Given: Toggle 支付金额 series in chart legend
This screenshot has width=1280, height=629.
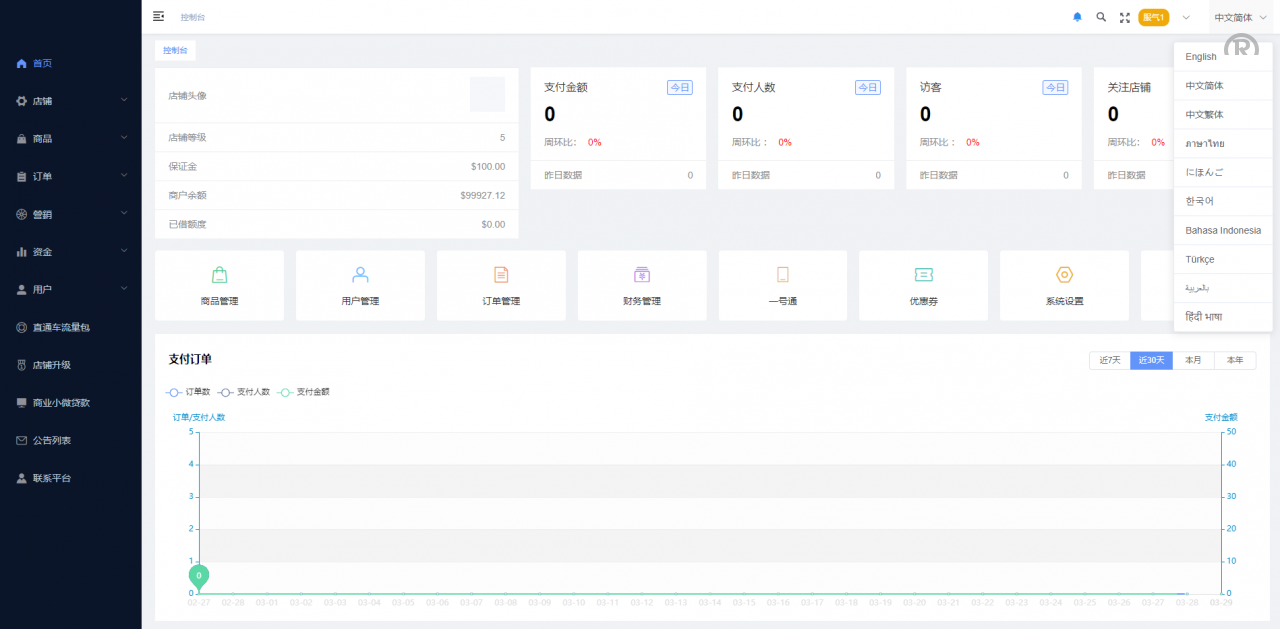Looking at the screenshot, I should [x=303, y=392].
